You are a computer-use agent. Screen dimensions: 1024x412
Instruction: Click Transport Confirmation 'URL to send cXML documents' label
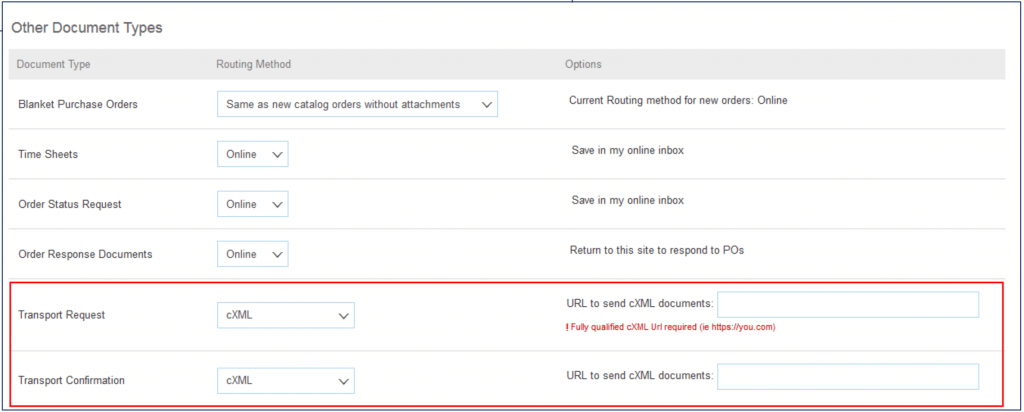click(639, 376)
